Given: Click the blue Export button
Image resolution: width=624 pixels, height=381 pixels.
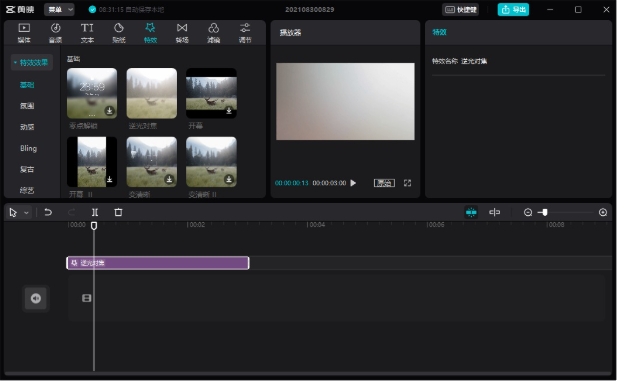Looking at the screenshot, I should 513,10.
